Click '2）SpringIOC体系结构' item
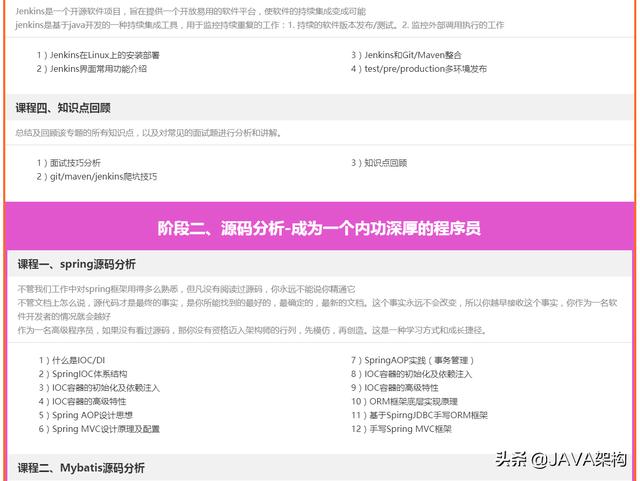 83,374
